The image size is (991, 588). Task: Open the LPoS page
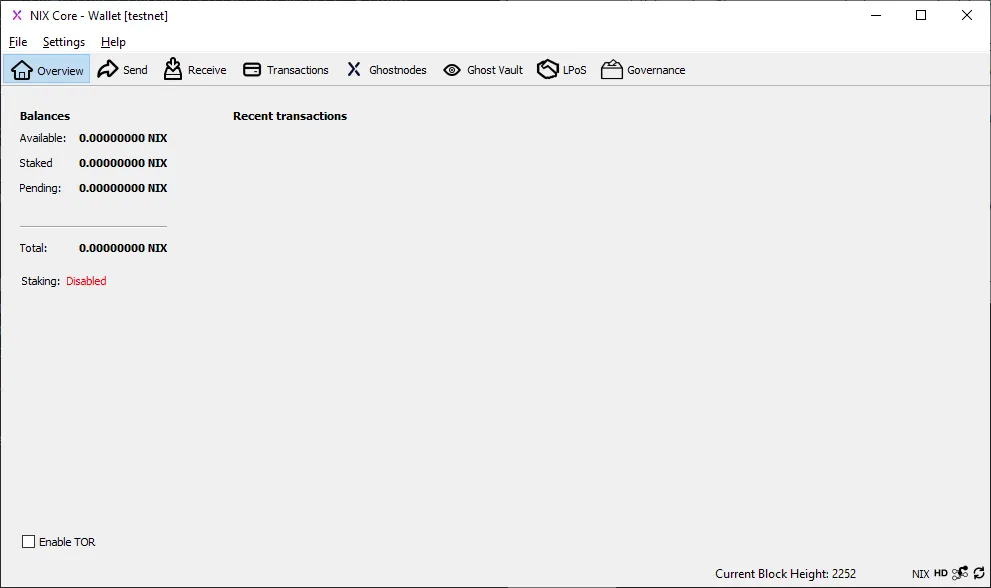coord(562,70)
